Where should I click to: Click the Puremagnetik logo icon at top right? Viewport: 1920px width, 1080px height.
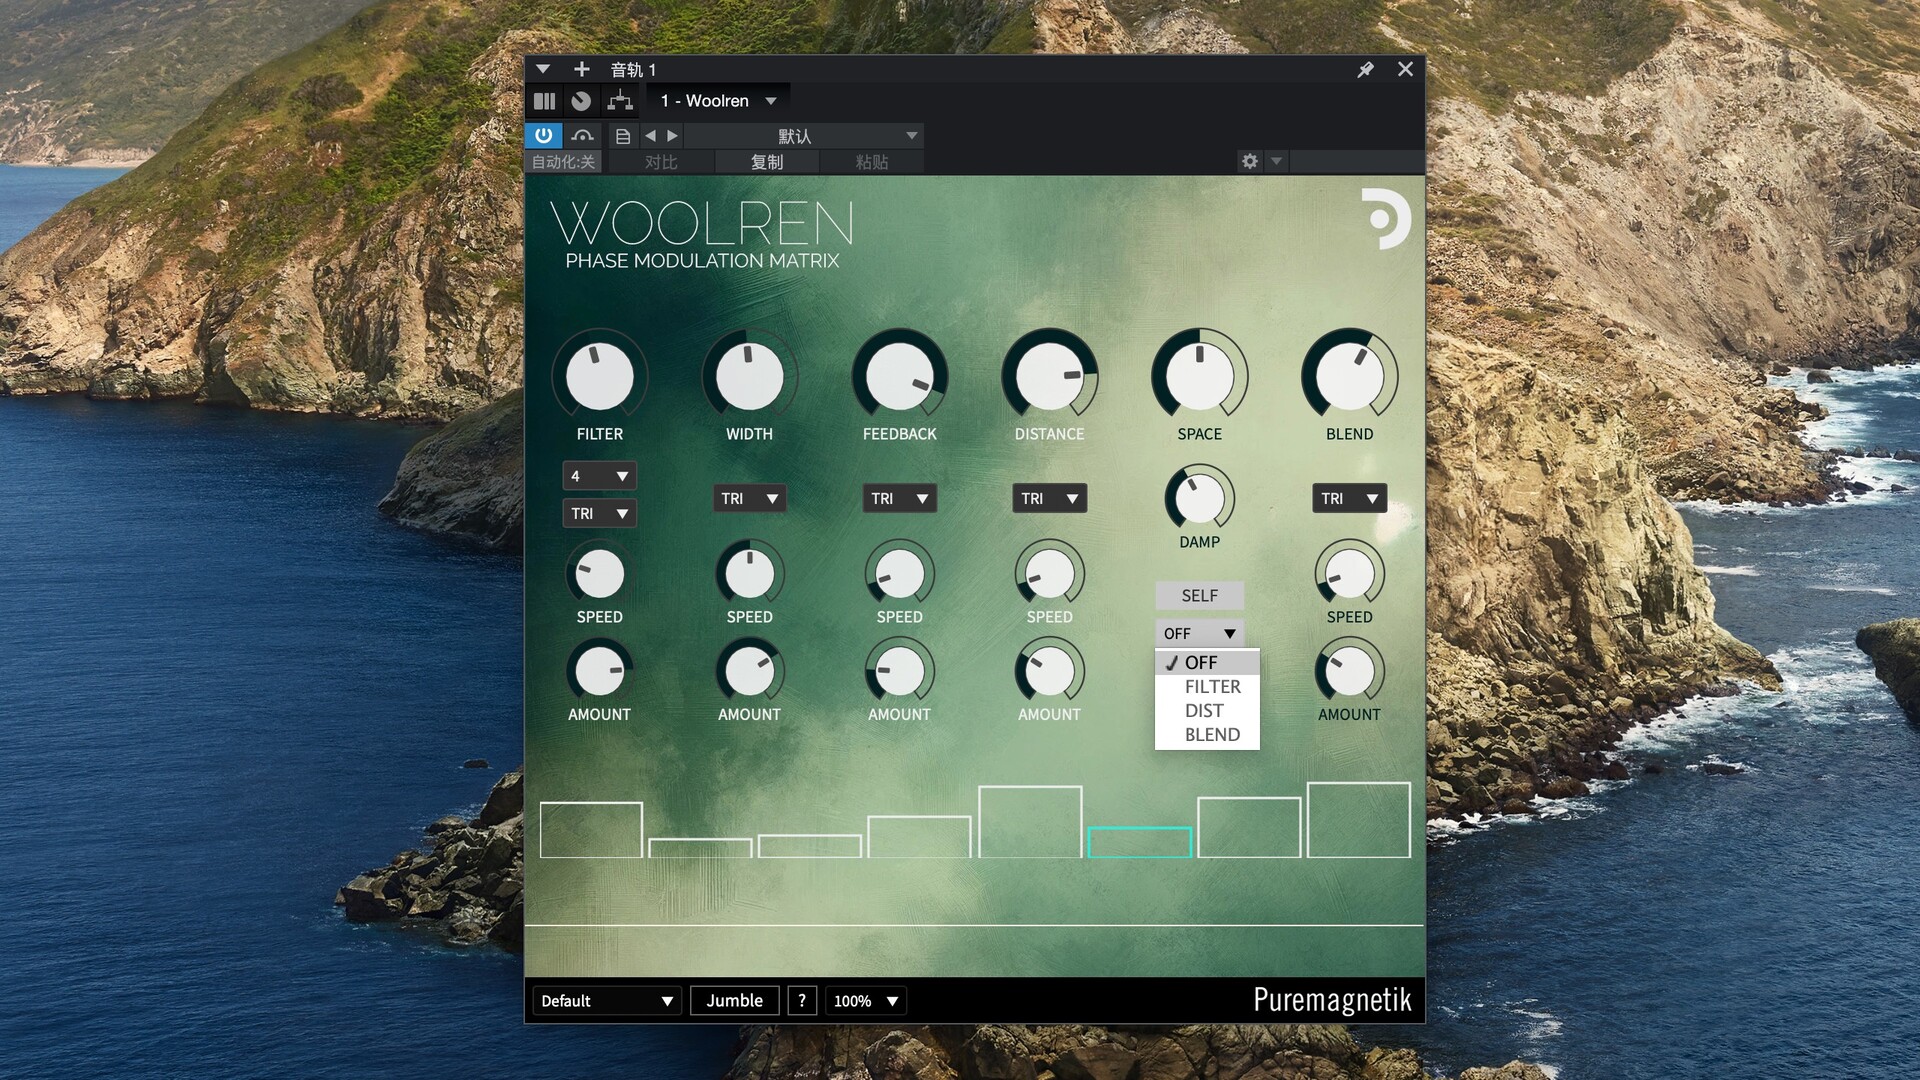coord(1385,219)
